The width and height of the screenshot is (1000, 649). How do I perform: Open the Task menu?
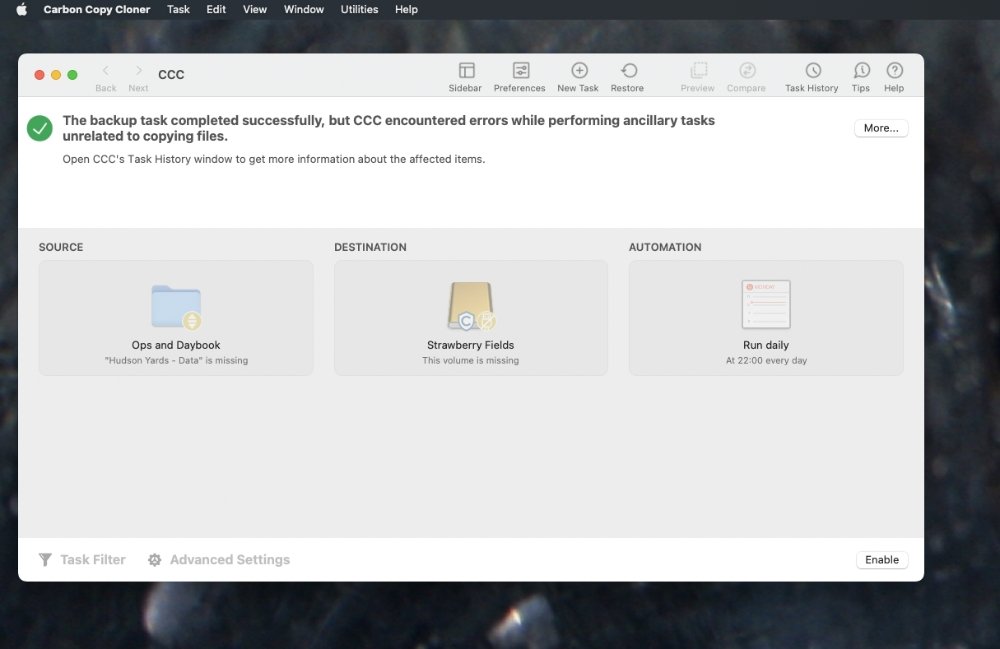[178, 10]
